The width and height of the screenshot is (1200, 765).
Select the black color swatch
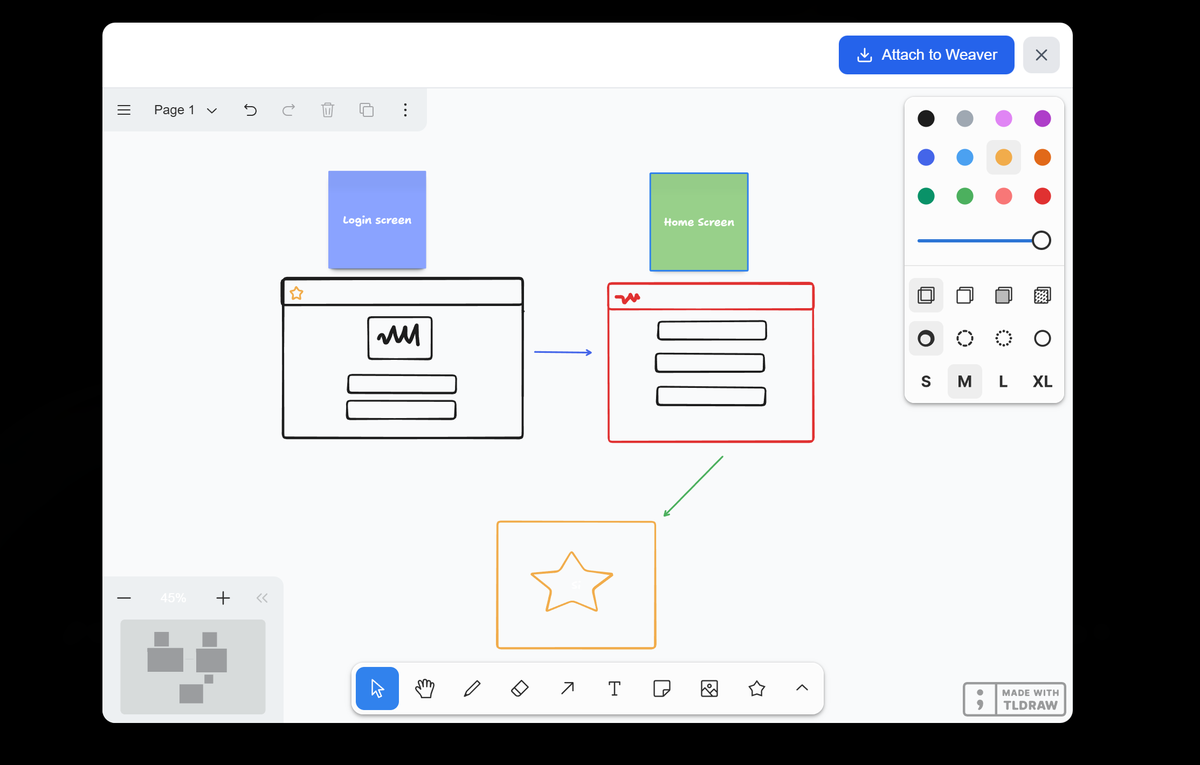coord(926,119)
